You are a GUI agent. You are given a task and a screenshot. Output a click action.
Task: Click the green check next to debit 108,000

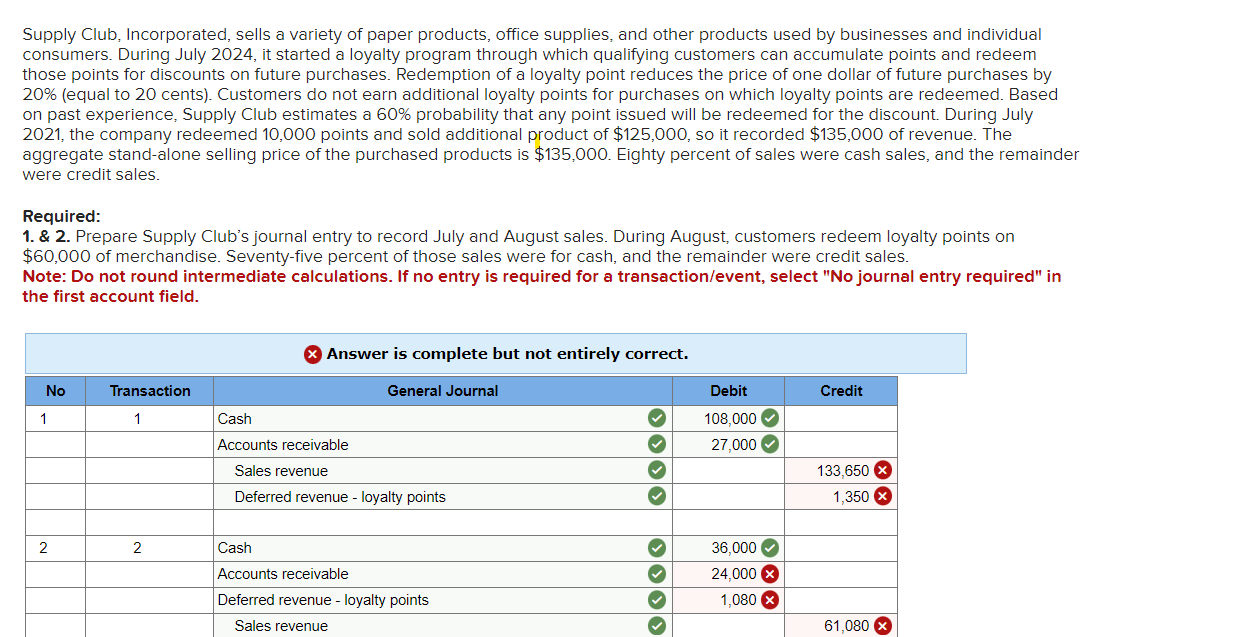770,418
